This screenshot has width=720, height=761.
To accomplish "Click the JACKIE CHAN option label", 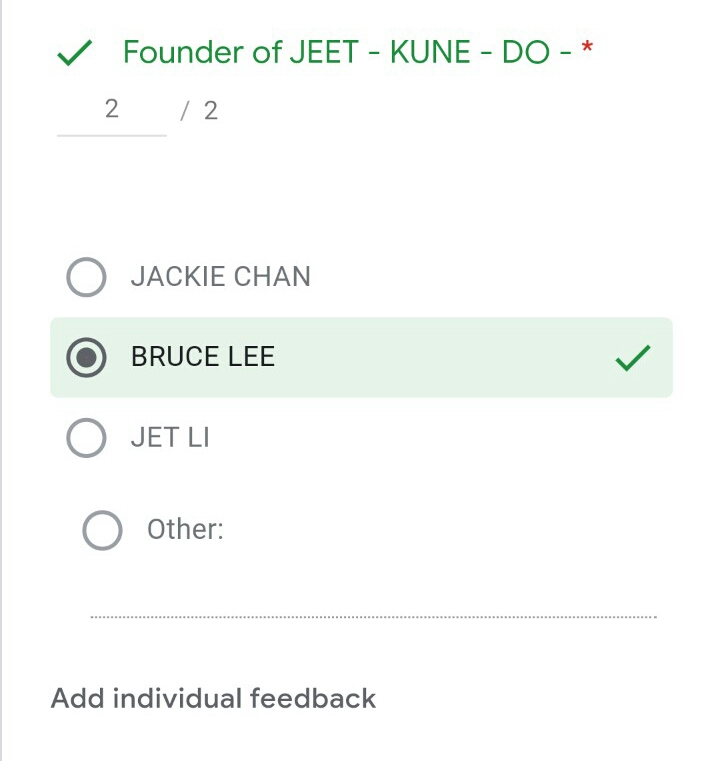I will [220, 277].
